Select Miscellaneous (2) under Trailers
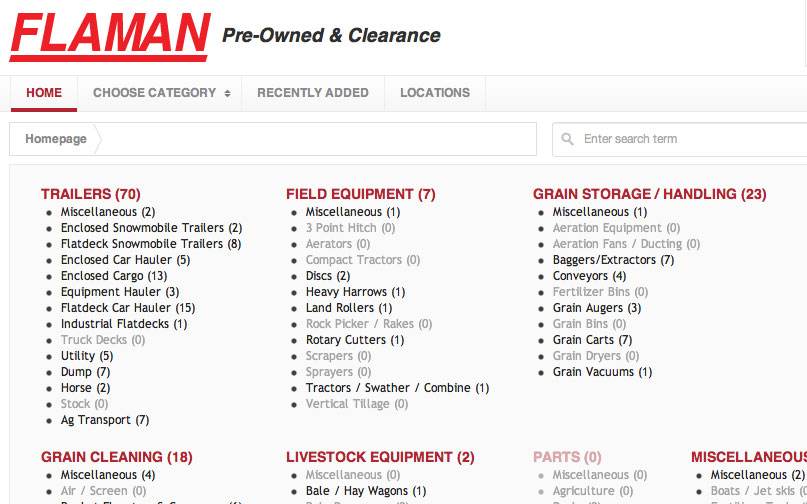This screenshot has width=807, height=504. click(108, 212)
